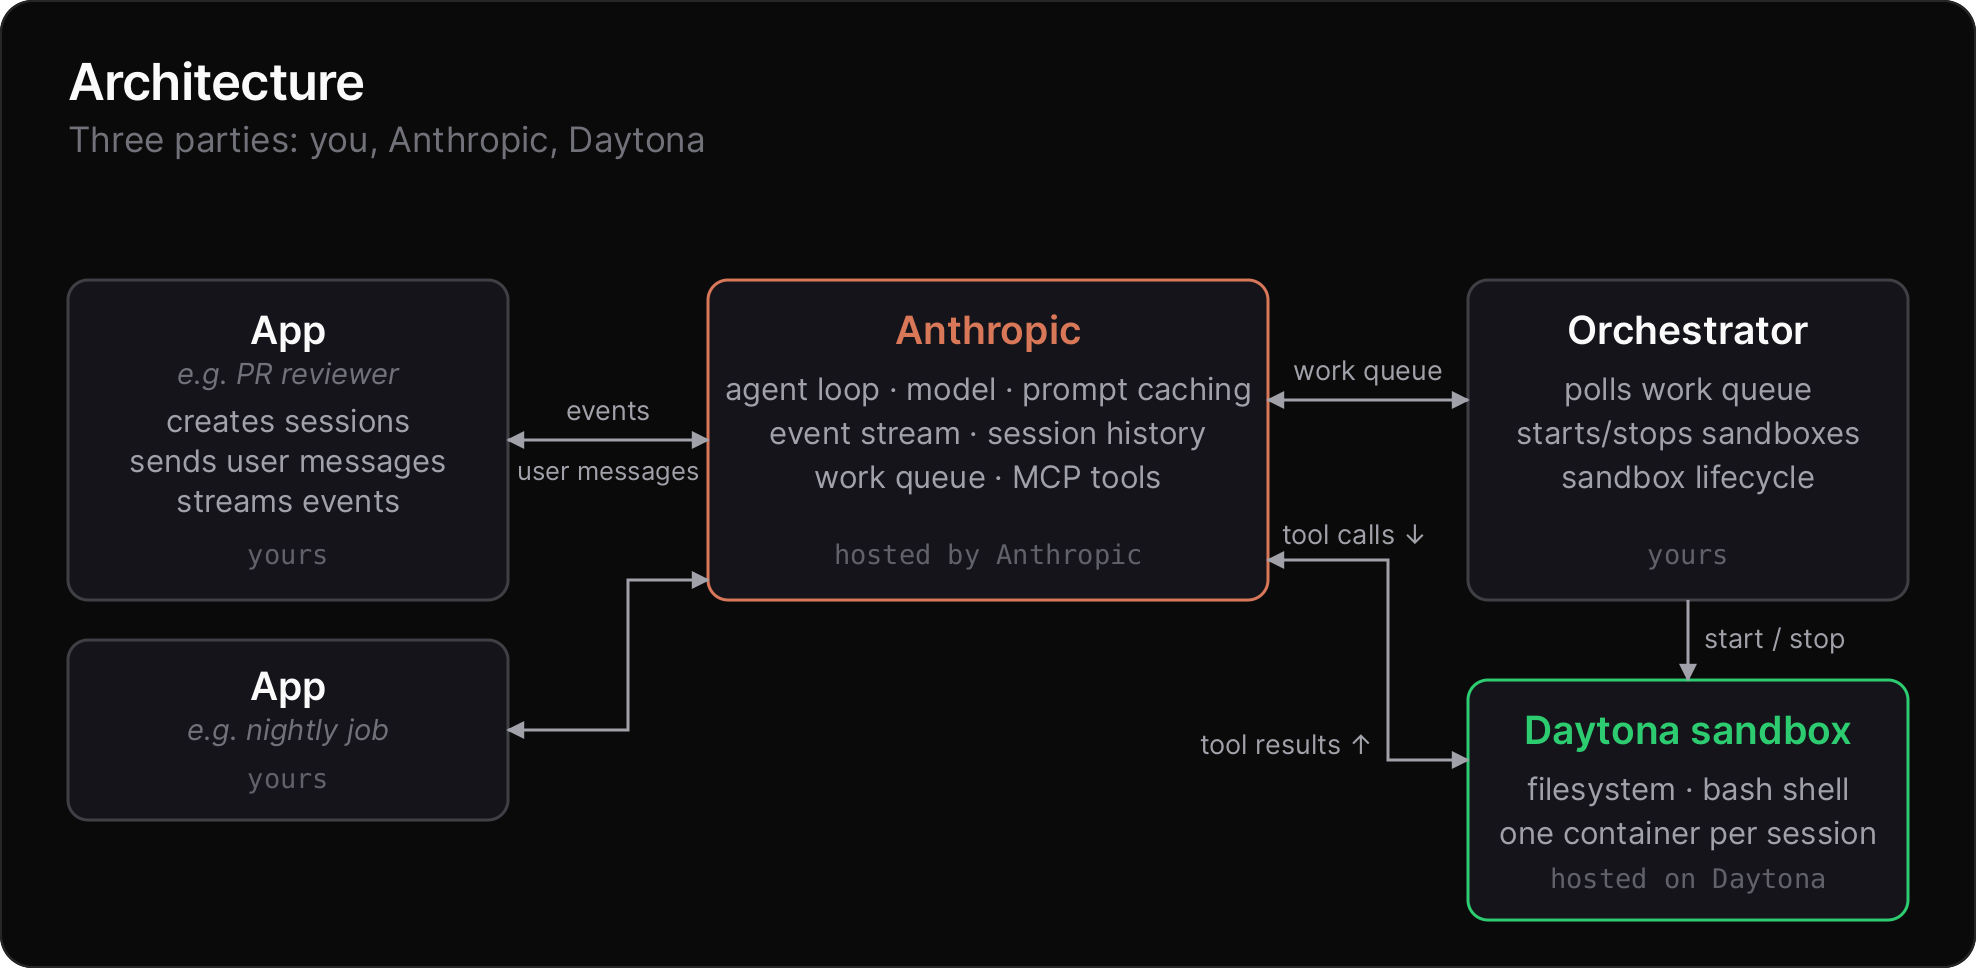Click the 'tool calls ↓' label
This screenshot has width=1976, height=968.
click(x=1353, y=535)
